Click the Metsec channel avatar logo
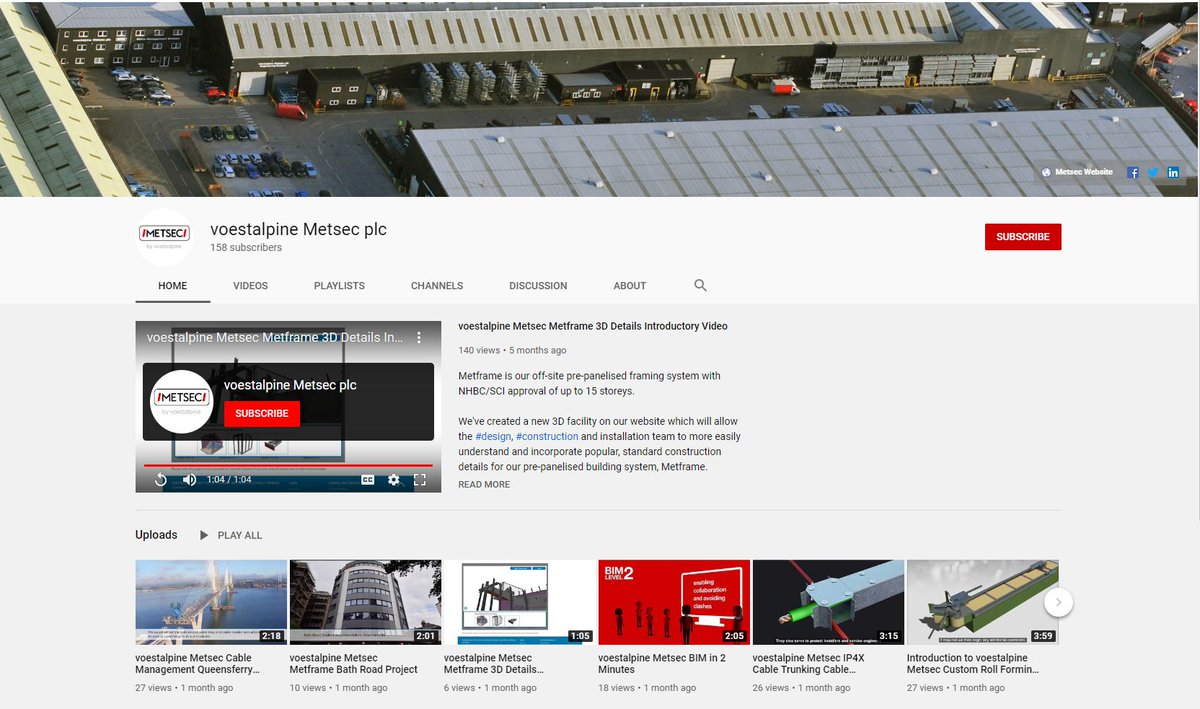This screenshot has width=1200, height=709. pyautogui.click(x=164, y=237)
